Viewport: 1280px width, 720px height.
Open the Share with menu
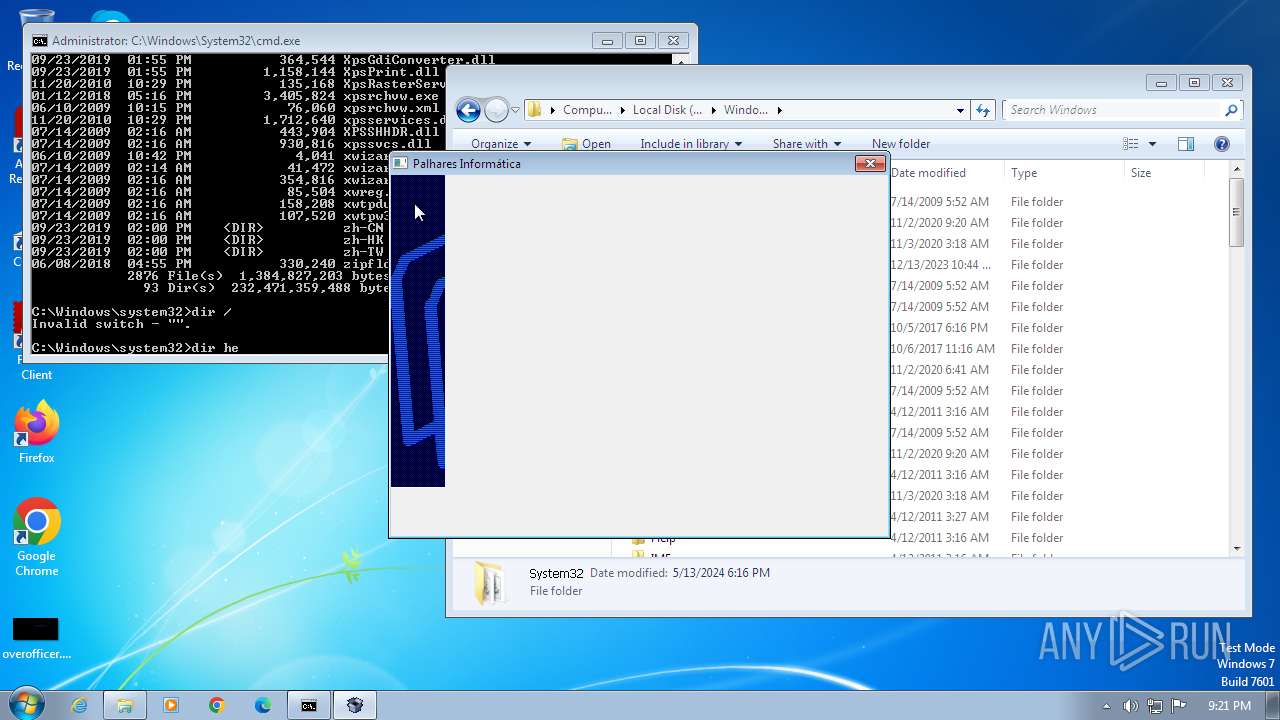(806, 144)
